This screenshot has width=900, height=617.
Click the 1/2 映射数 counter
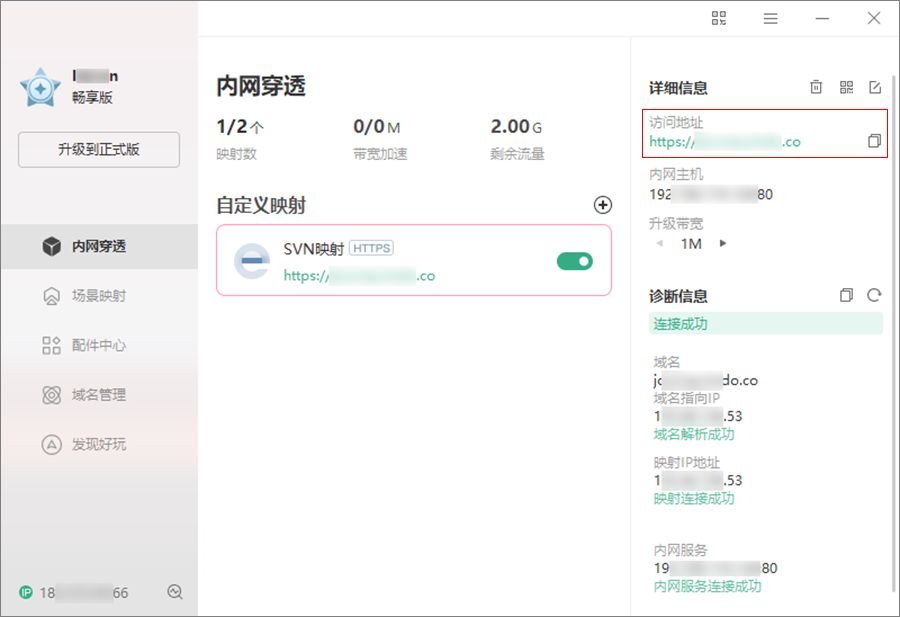240,126
